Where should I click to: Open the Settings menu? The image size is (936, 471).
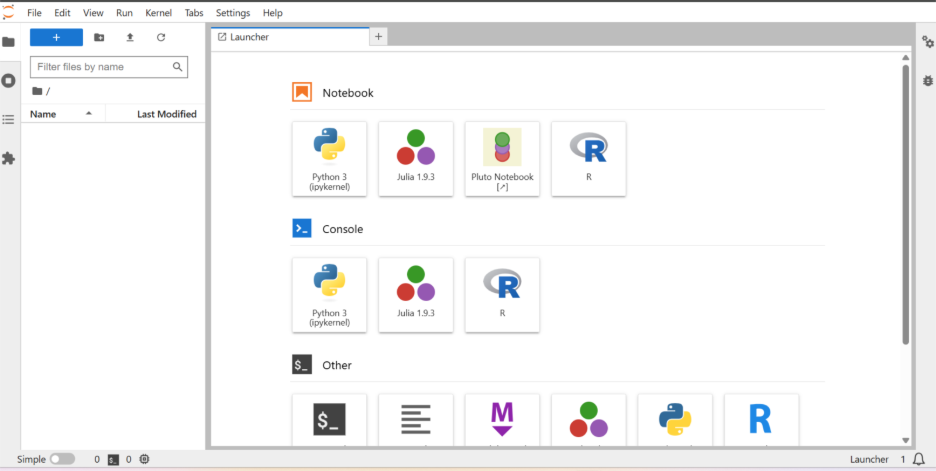pos(233,13)
